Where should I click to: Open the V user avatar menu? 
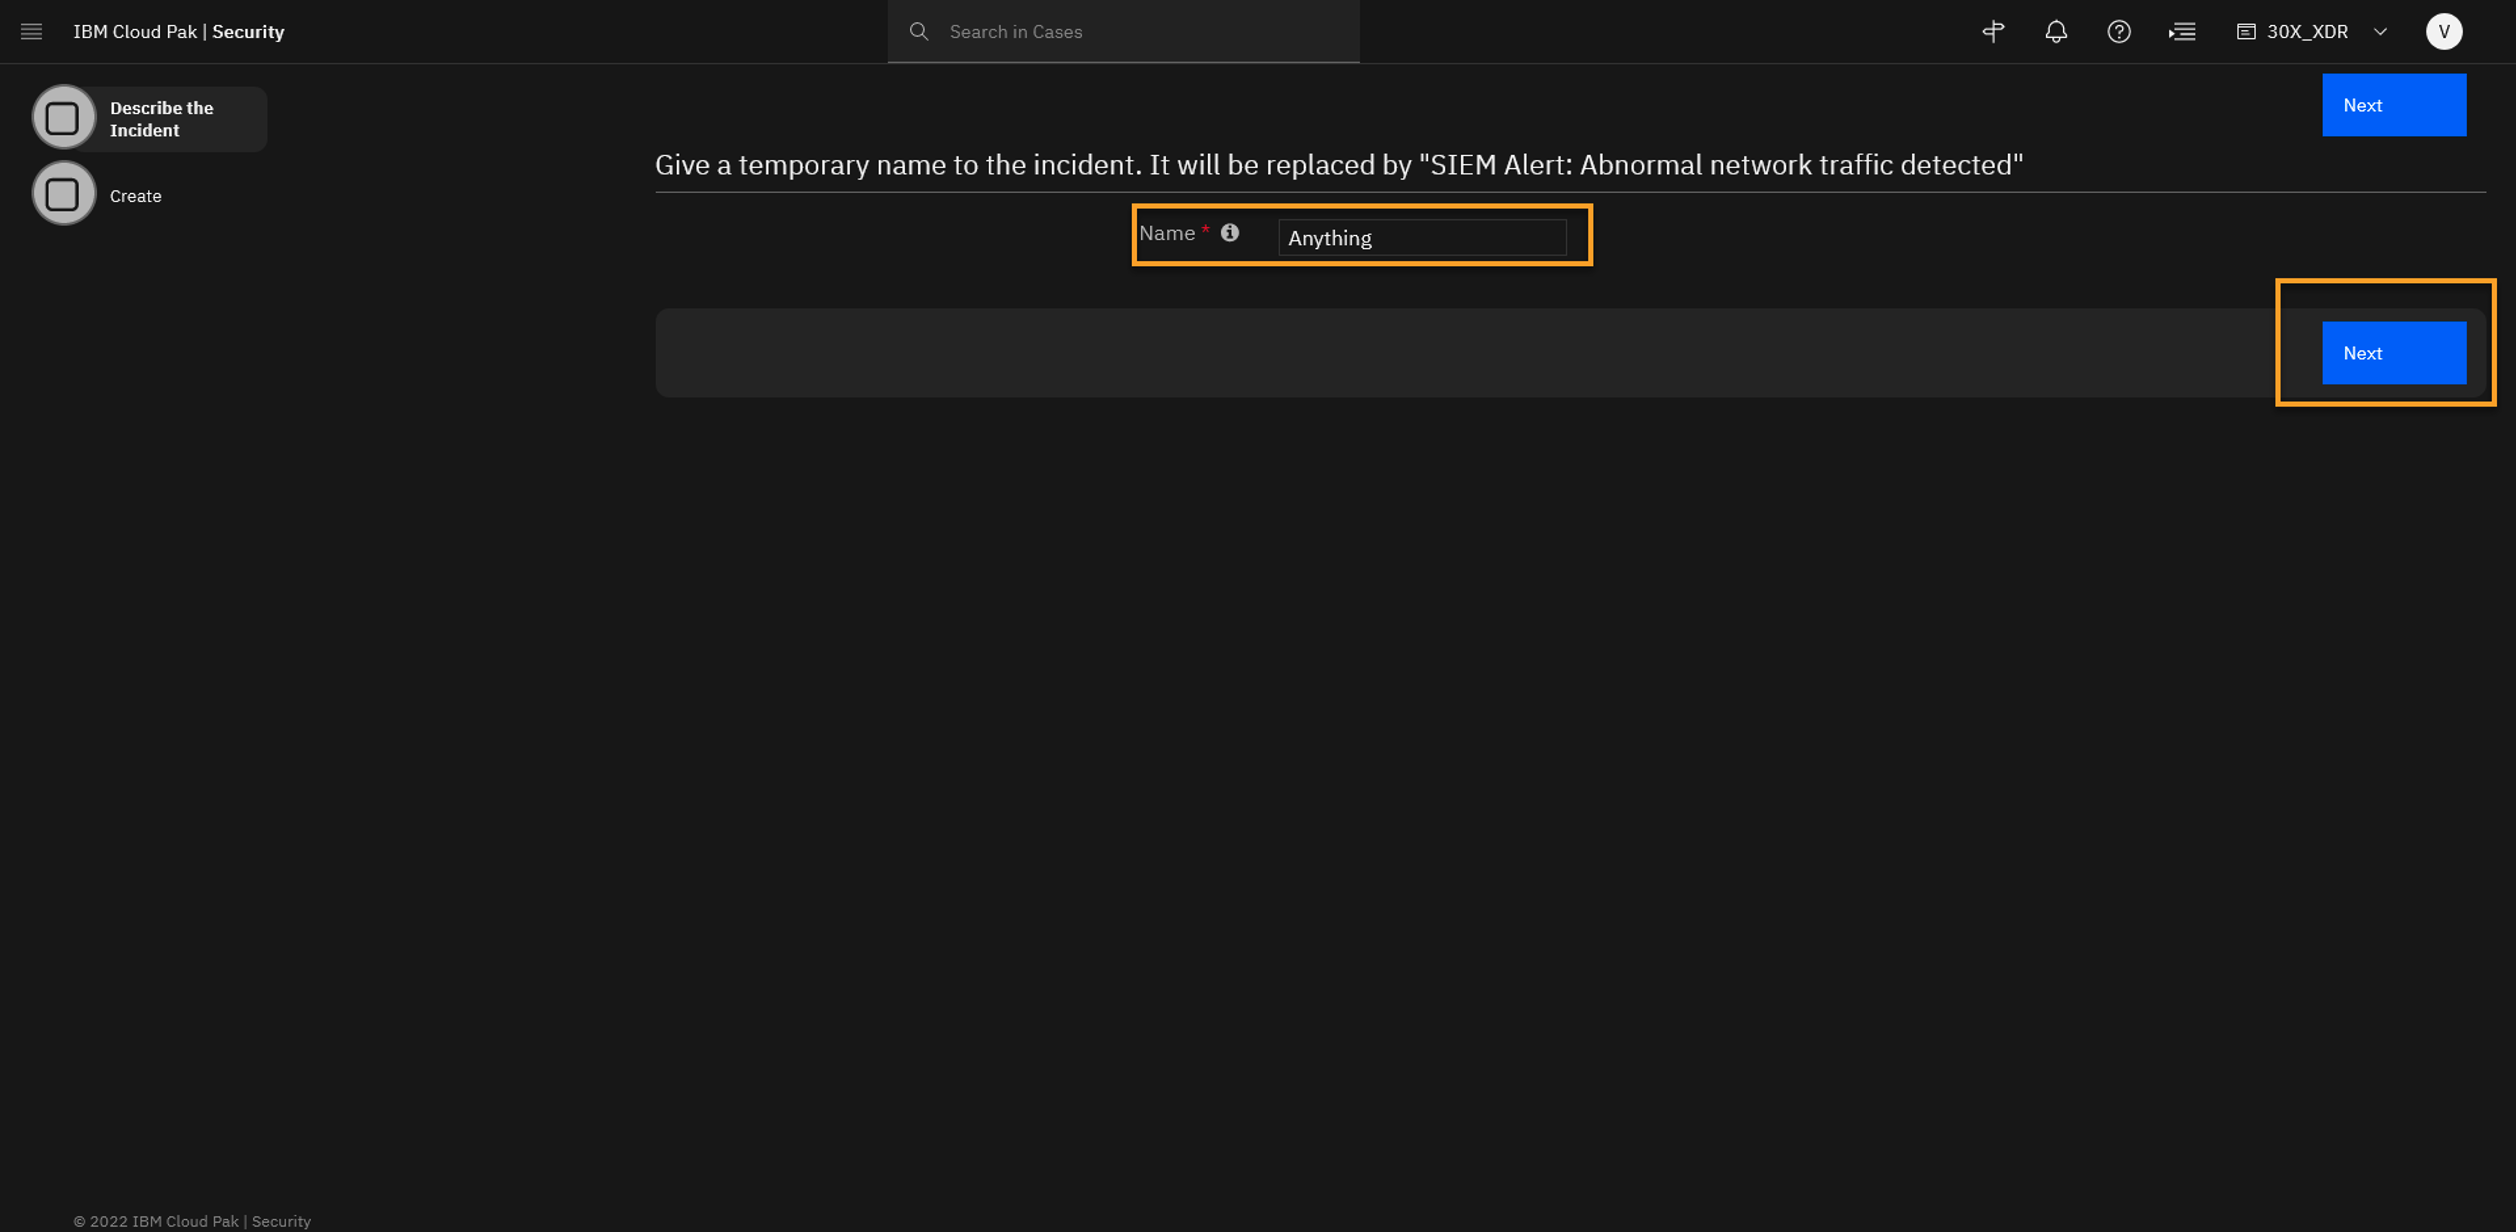2443,31
